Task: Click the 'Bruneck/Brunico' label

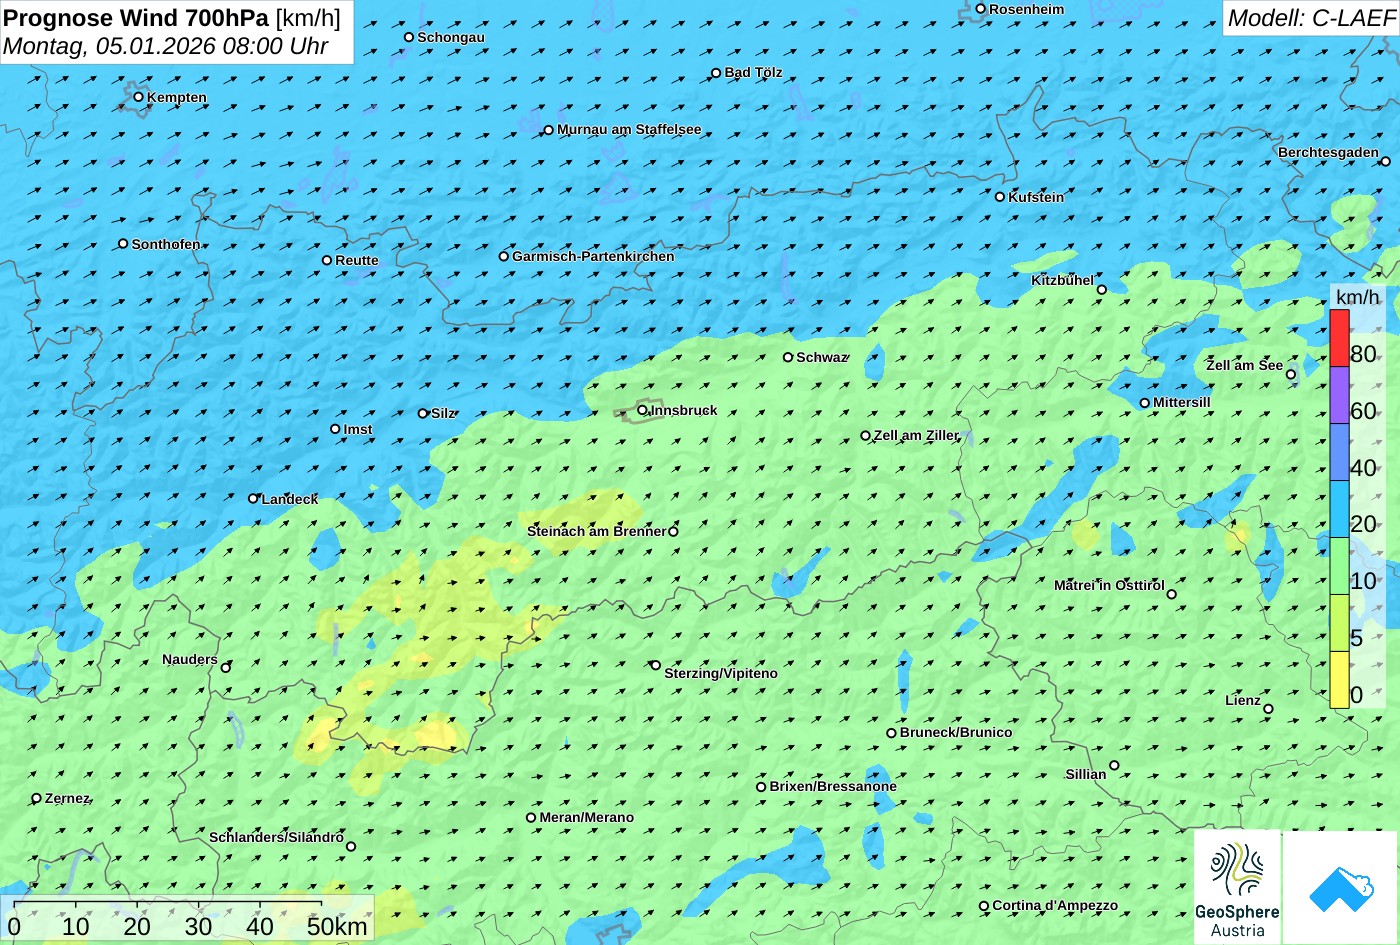Action: 956,732
